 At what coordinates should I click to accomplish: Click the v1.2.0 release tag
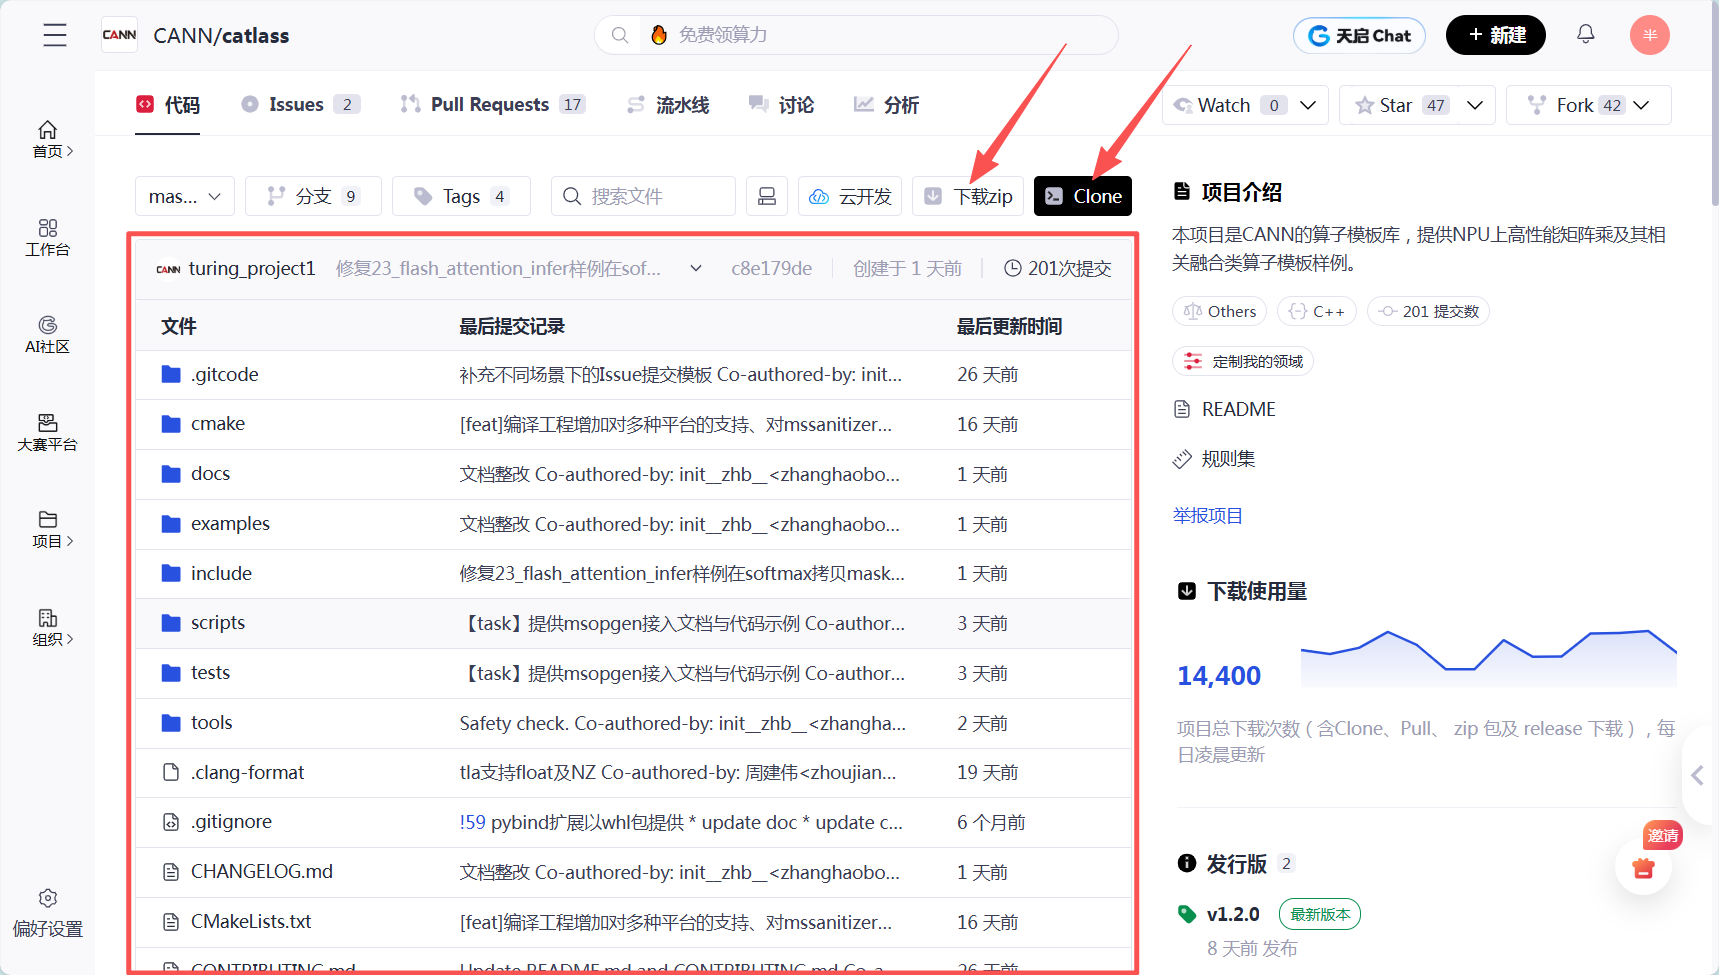point(1232,914)
